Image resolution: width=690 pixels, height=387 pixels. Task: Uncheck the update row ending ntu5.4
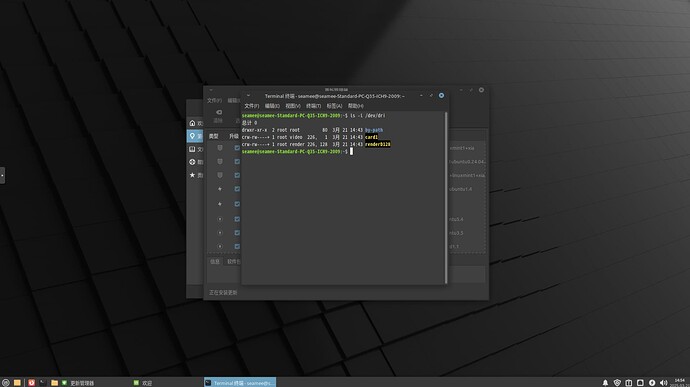[237, 219]
